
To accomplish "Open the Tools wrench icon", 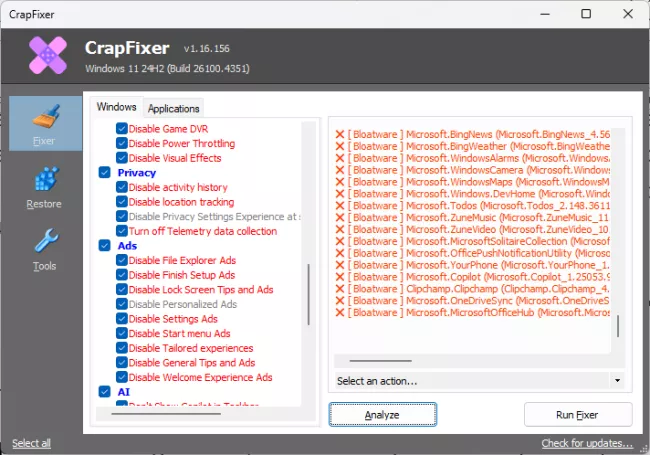I will pyautogui.click(x=44, y=242).
